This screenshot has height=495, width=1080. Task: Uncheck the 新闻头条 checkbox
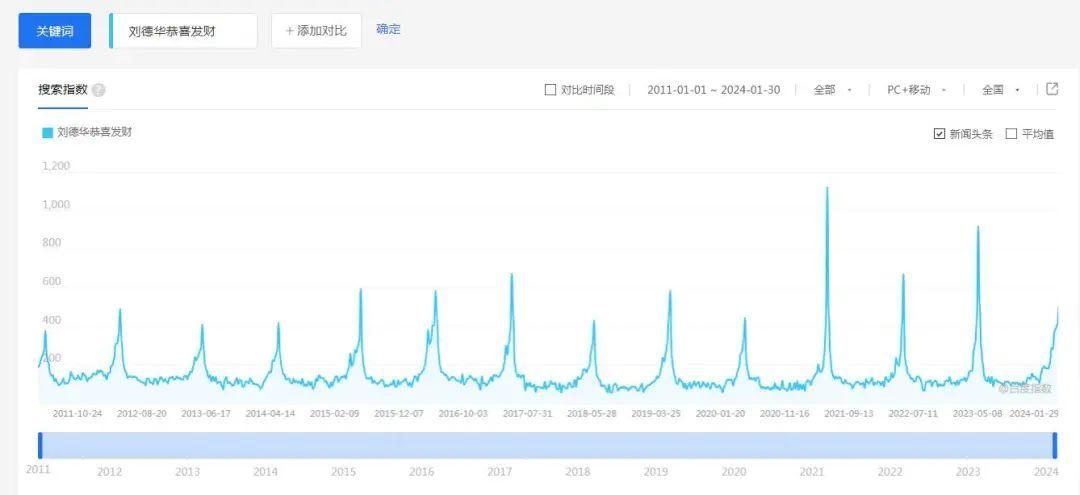click(939, 134)
